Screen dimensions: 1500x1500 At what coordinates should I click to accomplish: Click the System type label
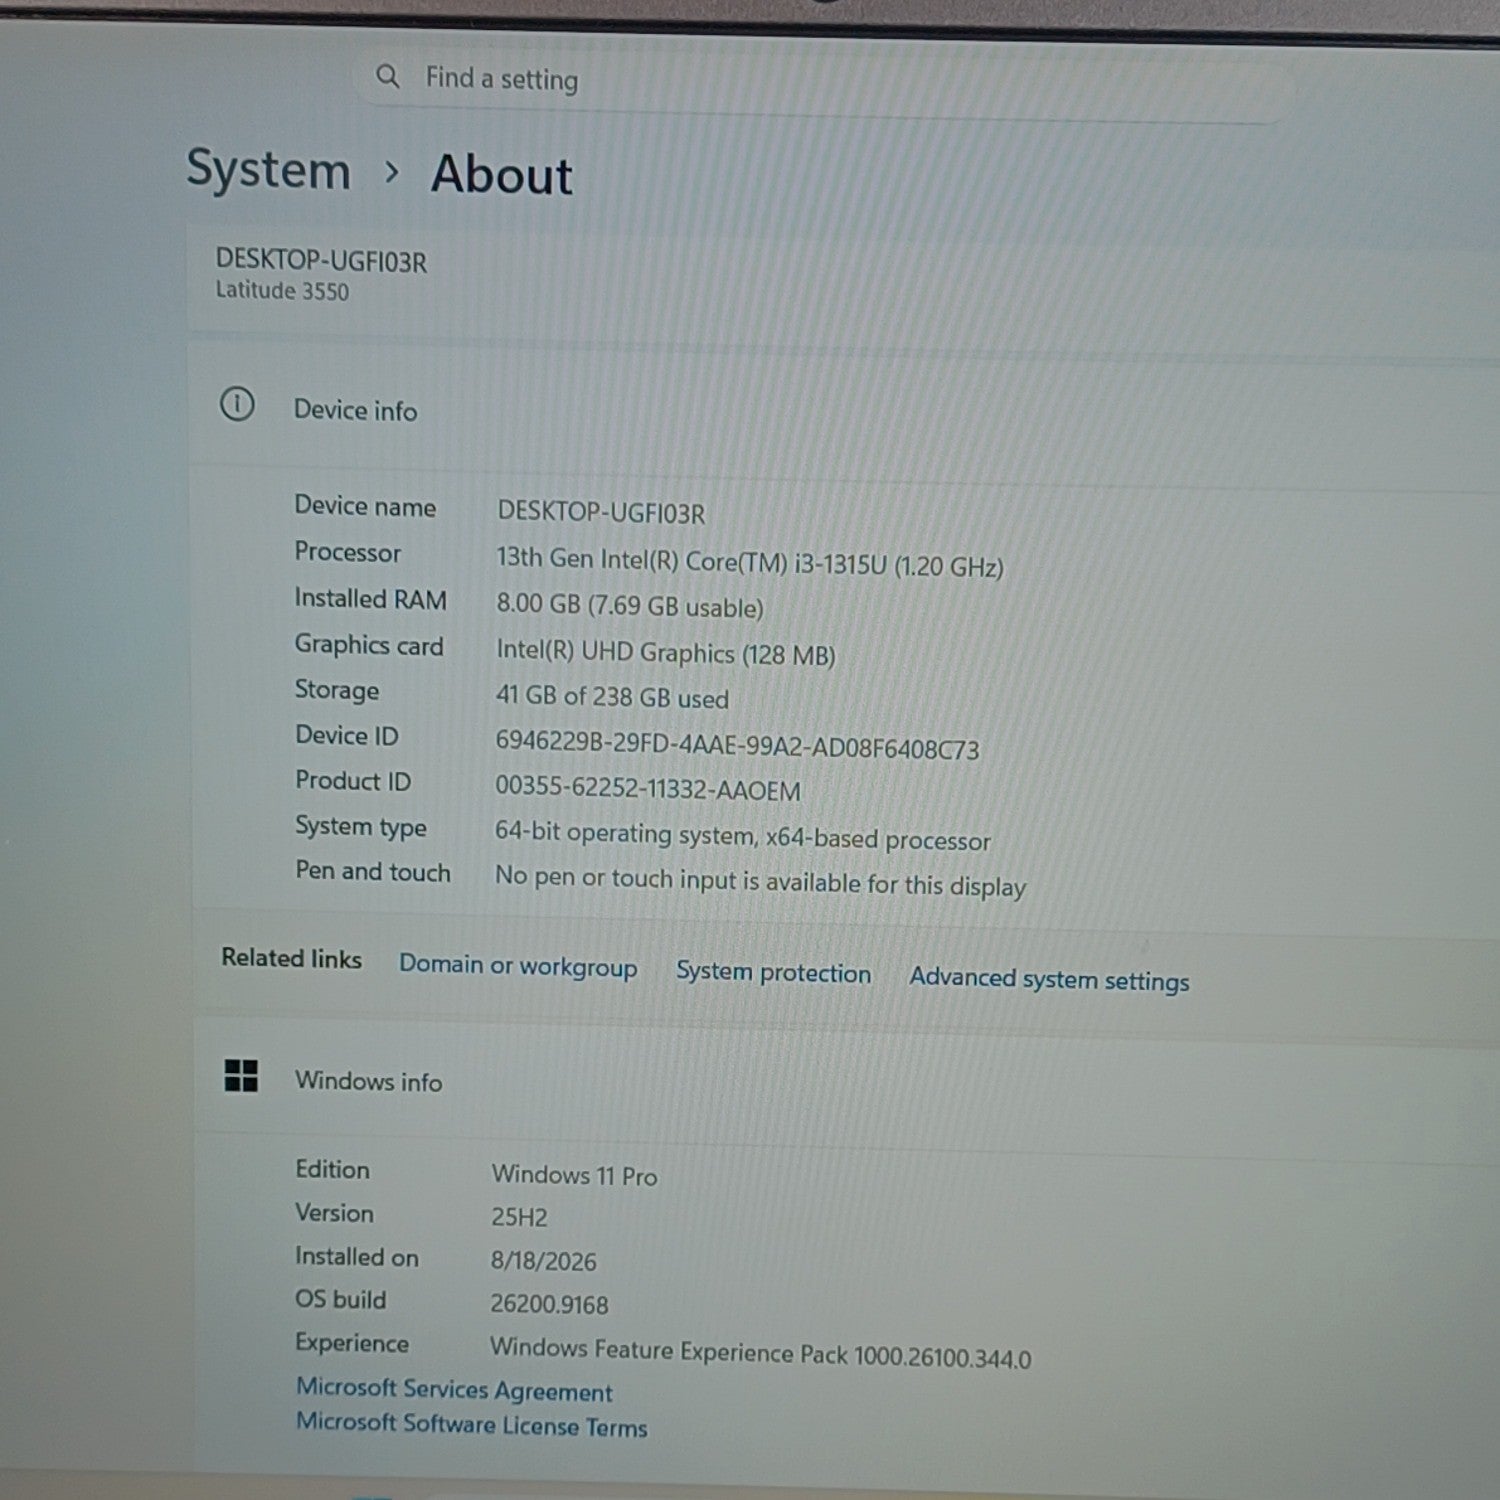click(x=360, y=826)
